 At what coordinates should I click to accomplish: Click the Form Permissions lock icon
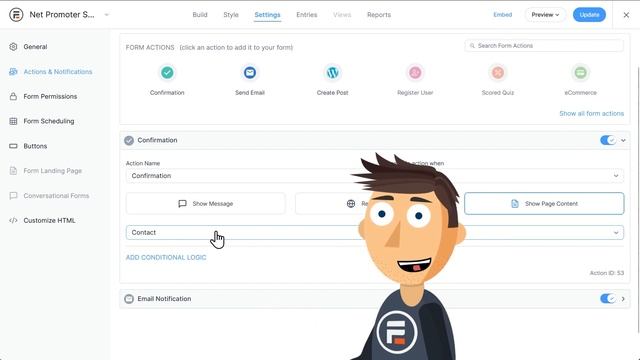tap(13, 96)
